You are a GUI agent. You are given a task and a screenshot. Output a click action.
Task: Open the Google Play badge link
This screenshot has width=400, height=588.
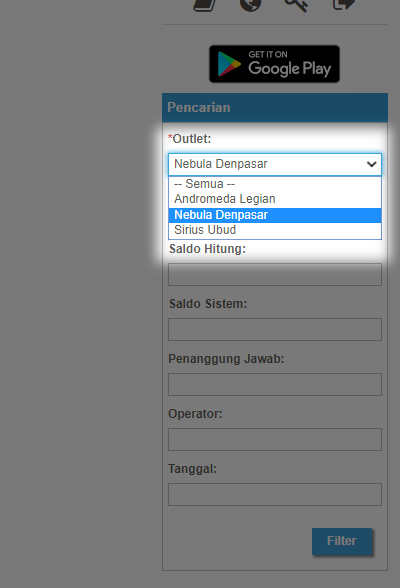pos(274,64)
